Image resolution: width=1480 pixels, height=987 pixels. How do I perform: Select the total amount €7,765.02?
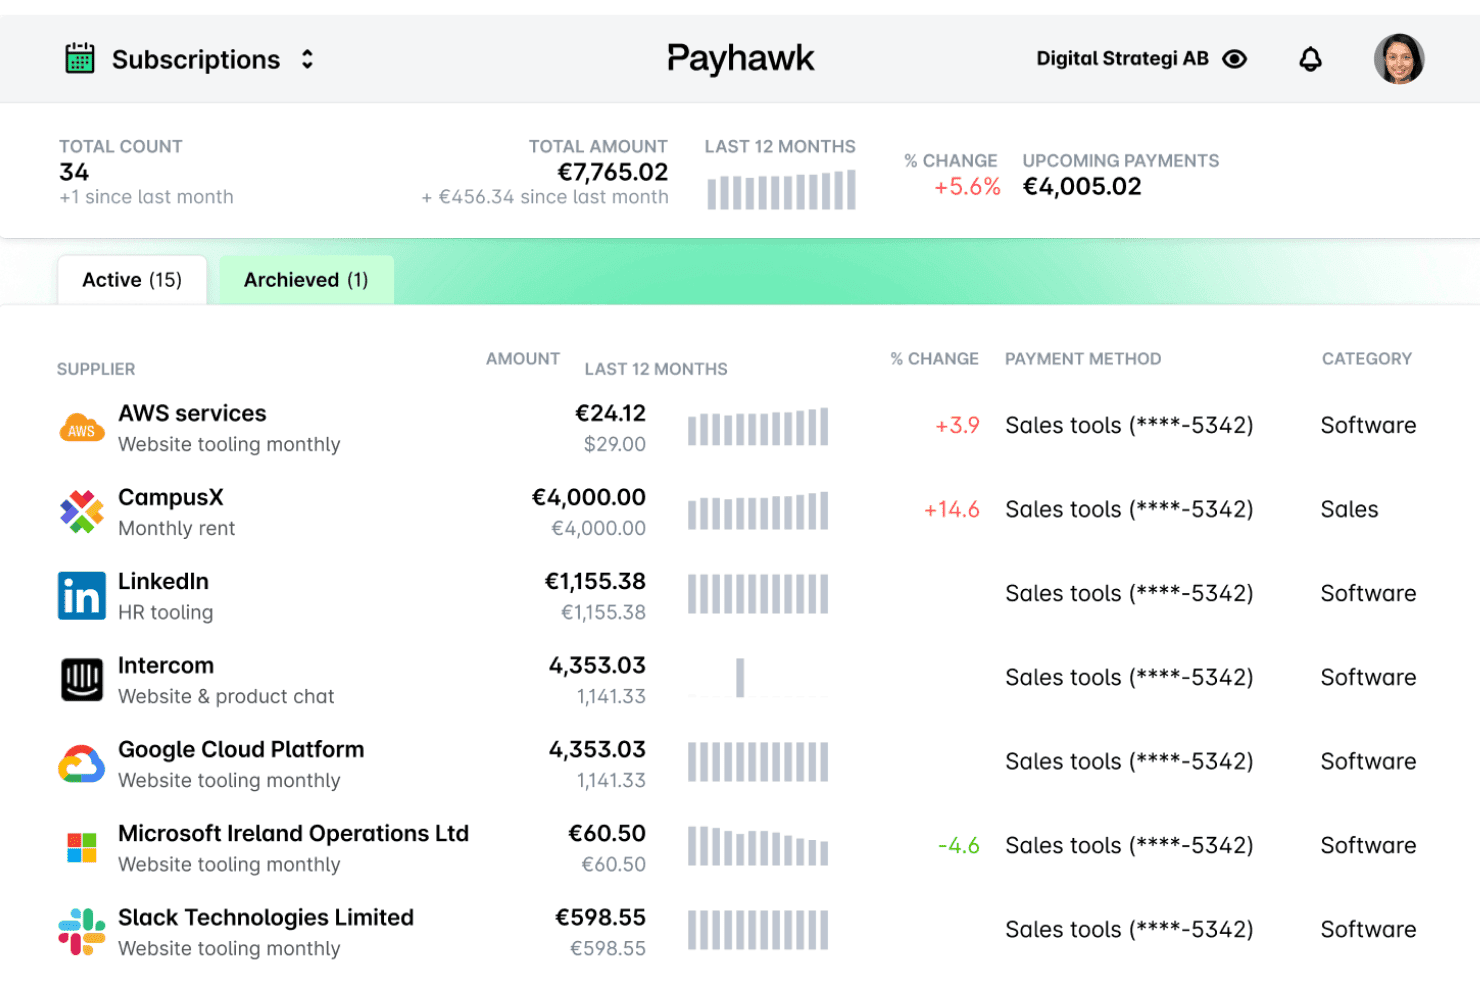612,172
